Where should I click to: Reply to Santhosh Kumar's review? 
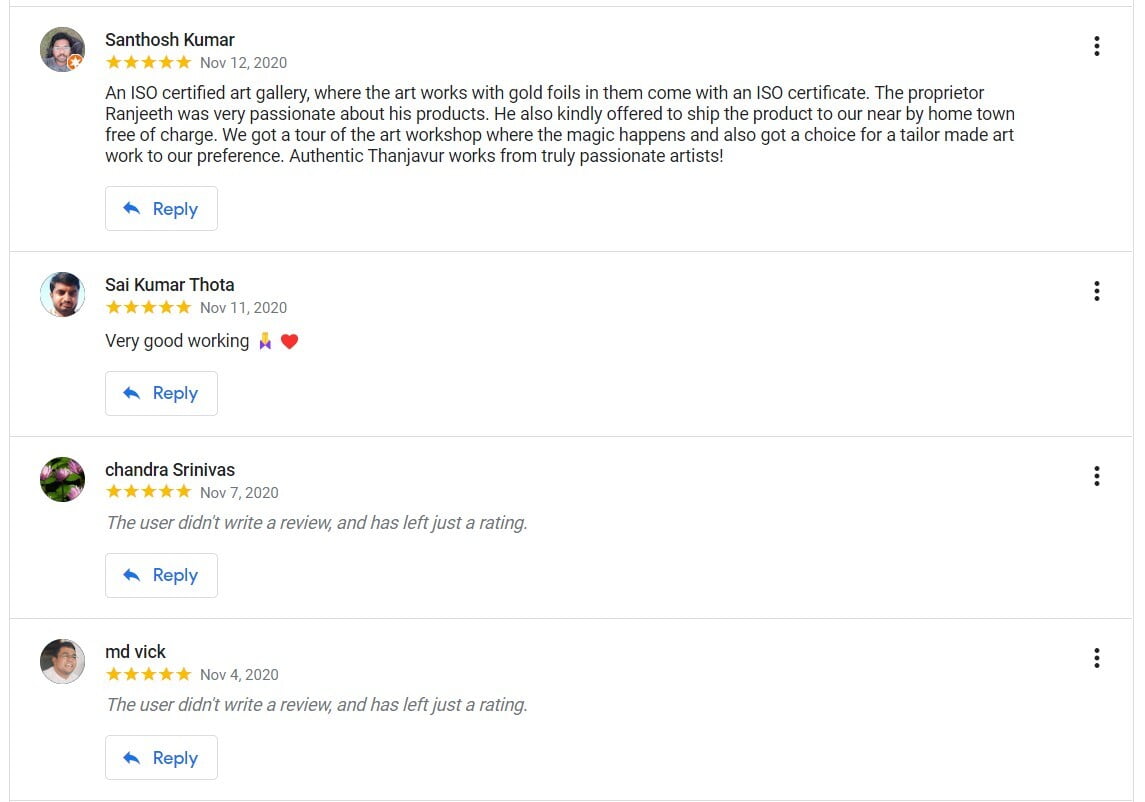point(161,209)
